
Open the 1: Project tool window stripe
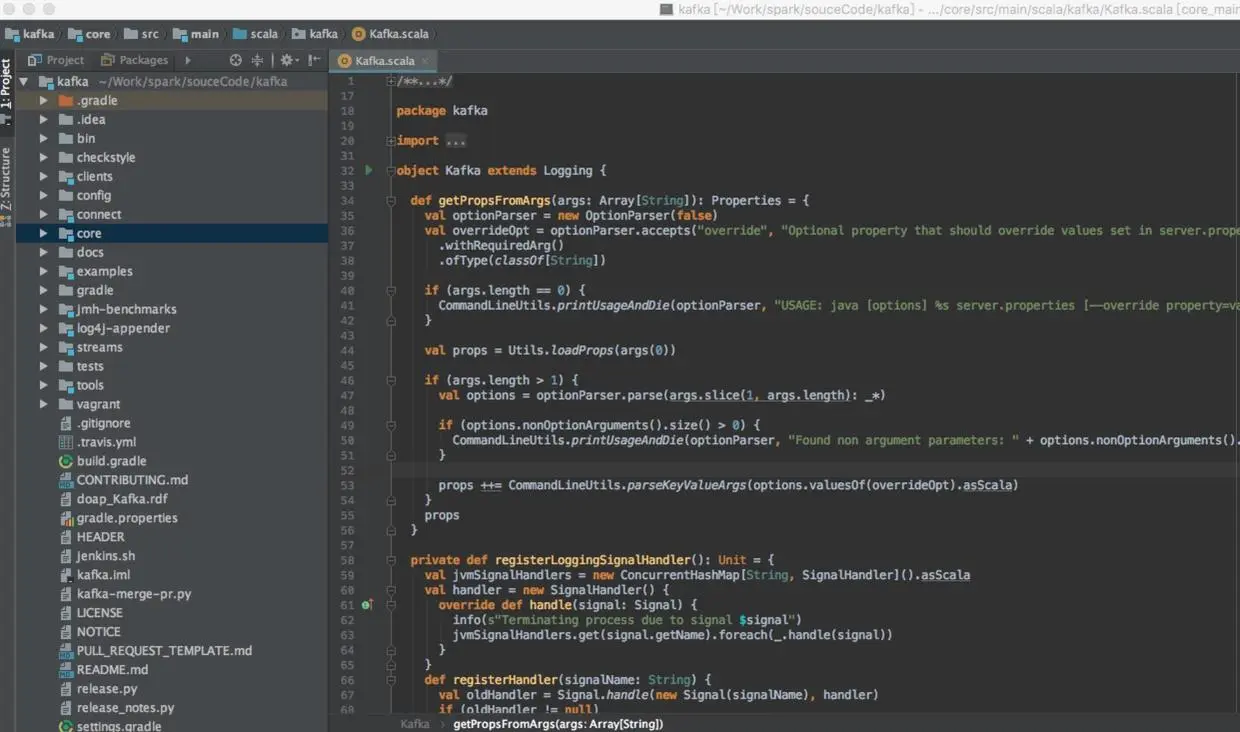[6, 91]
